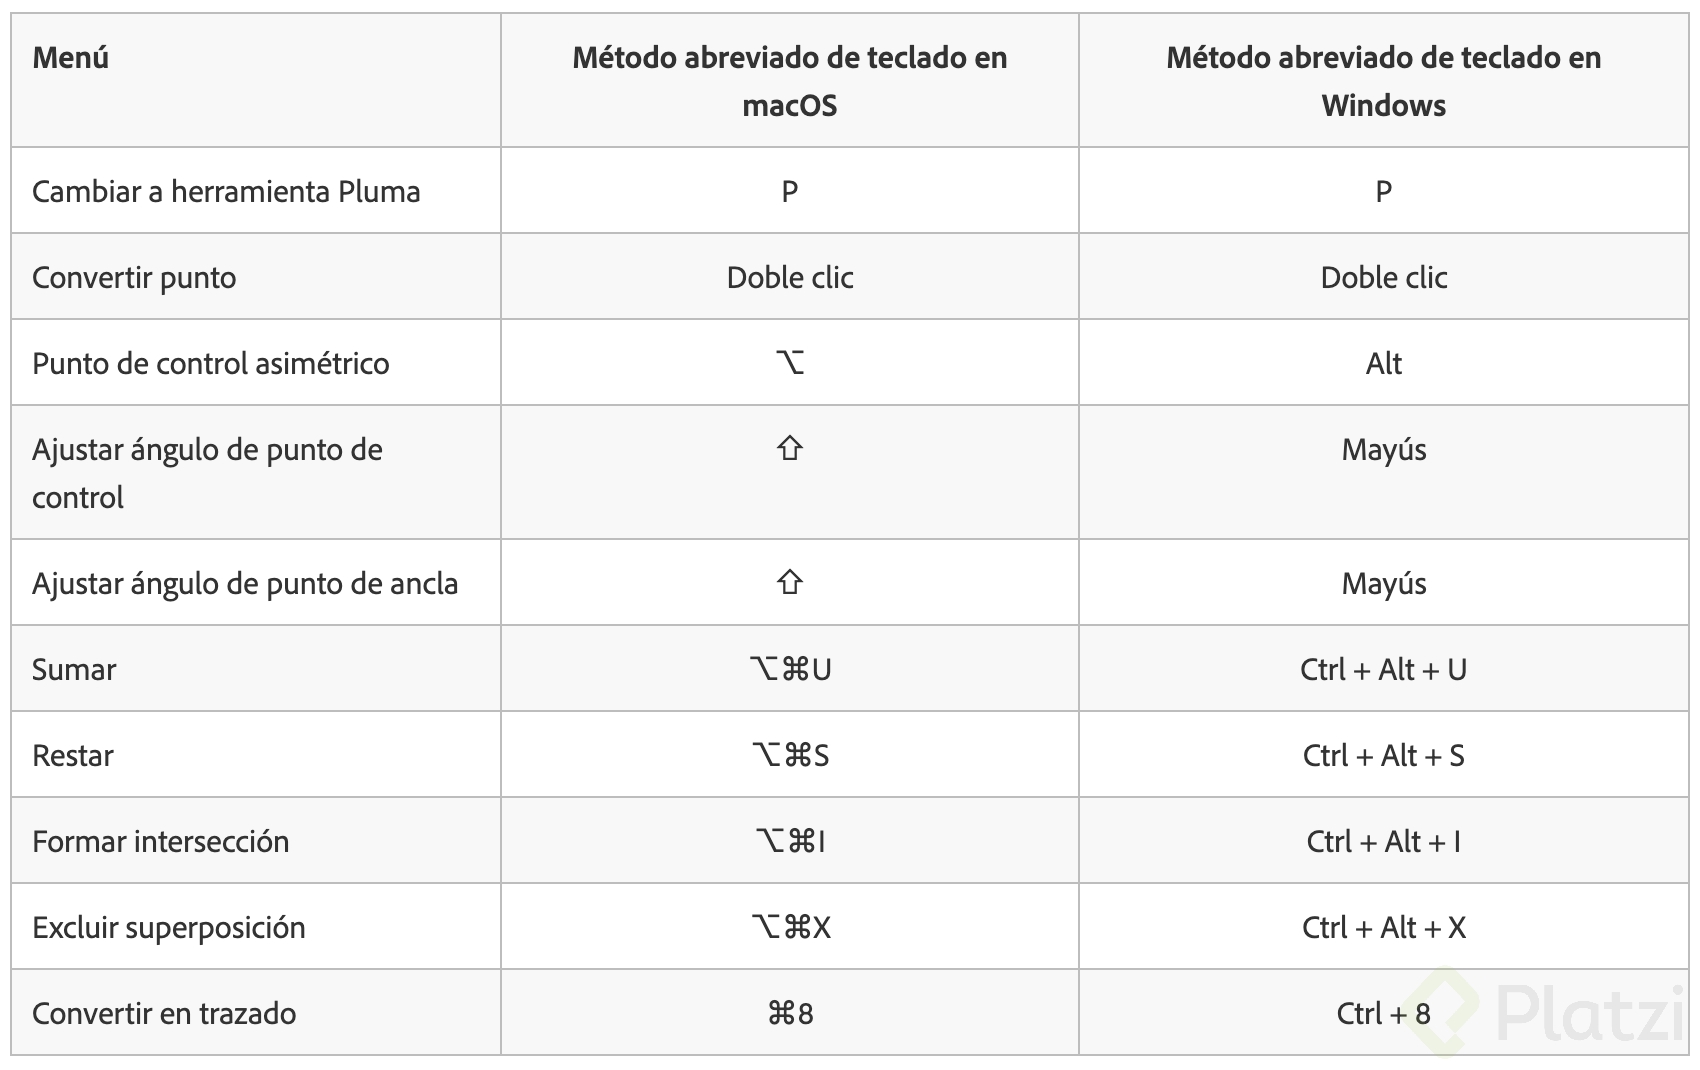Click the Menú column header

pos(70,57)
